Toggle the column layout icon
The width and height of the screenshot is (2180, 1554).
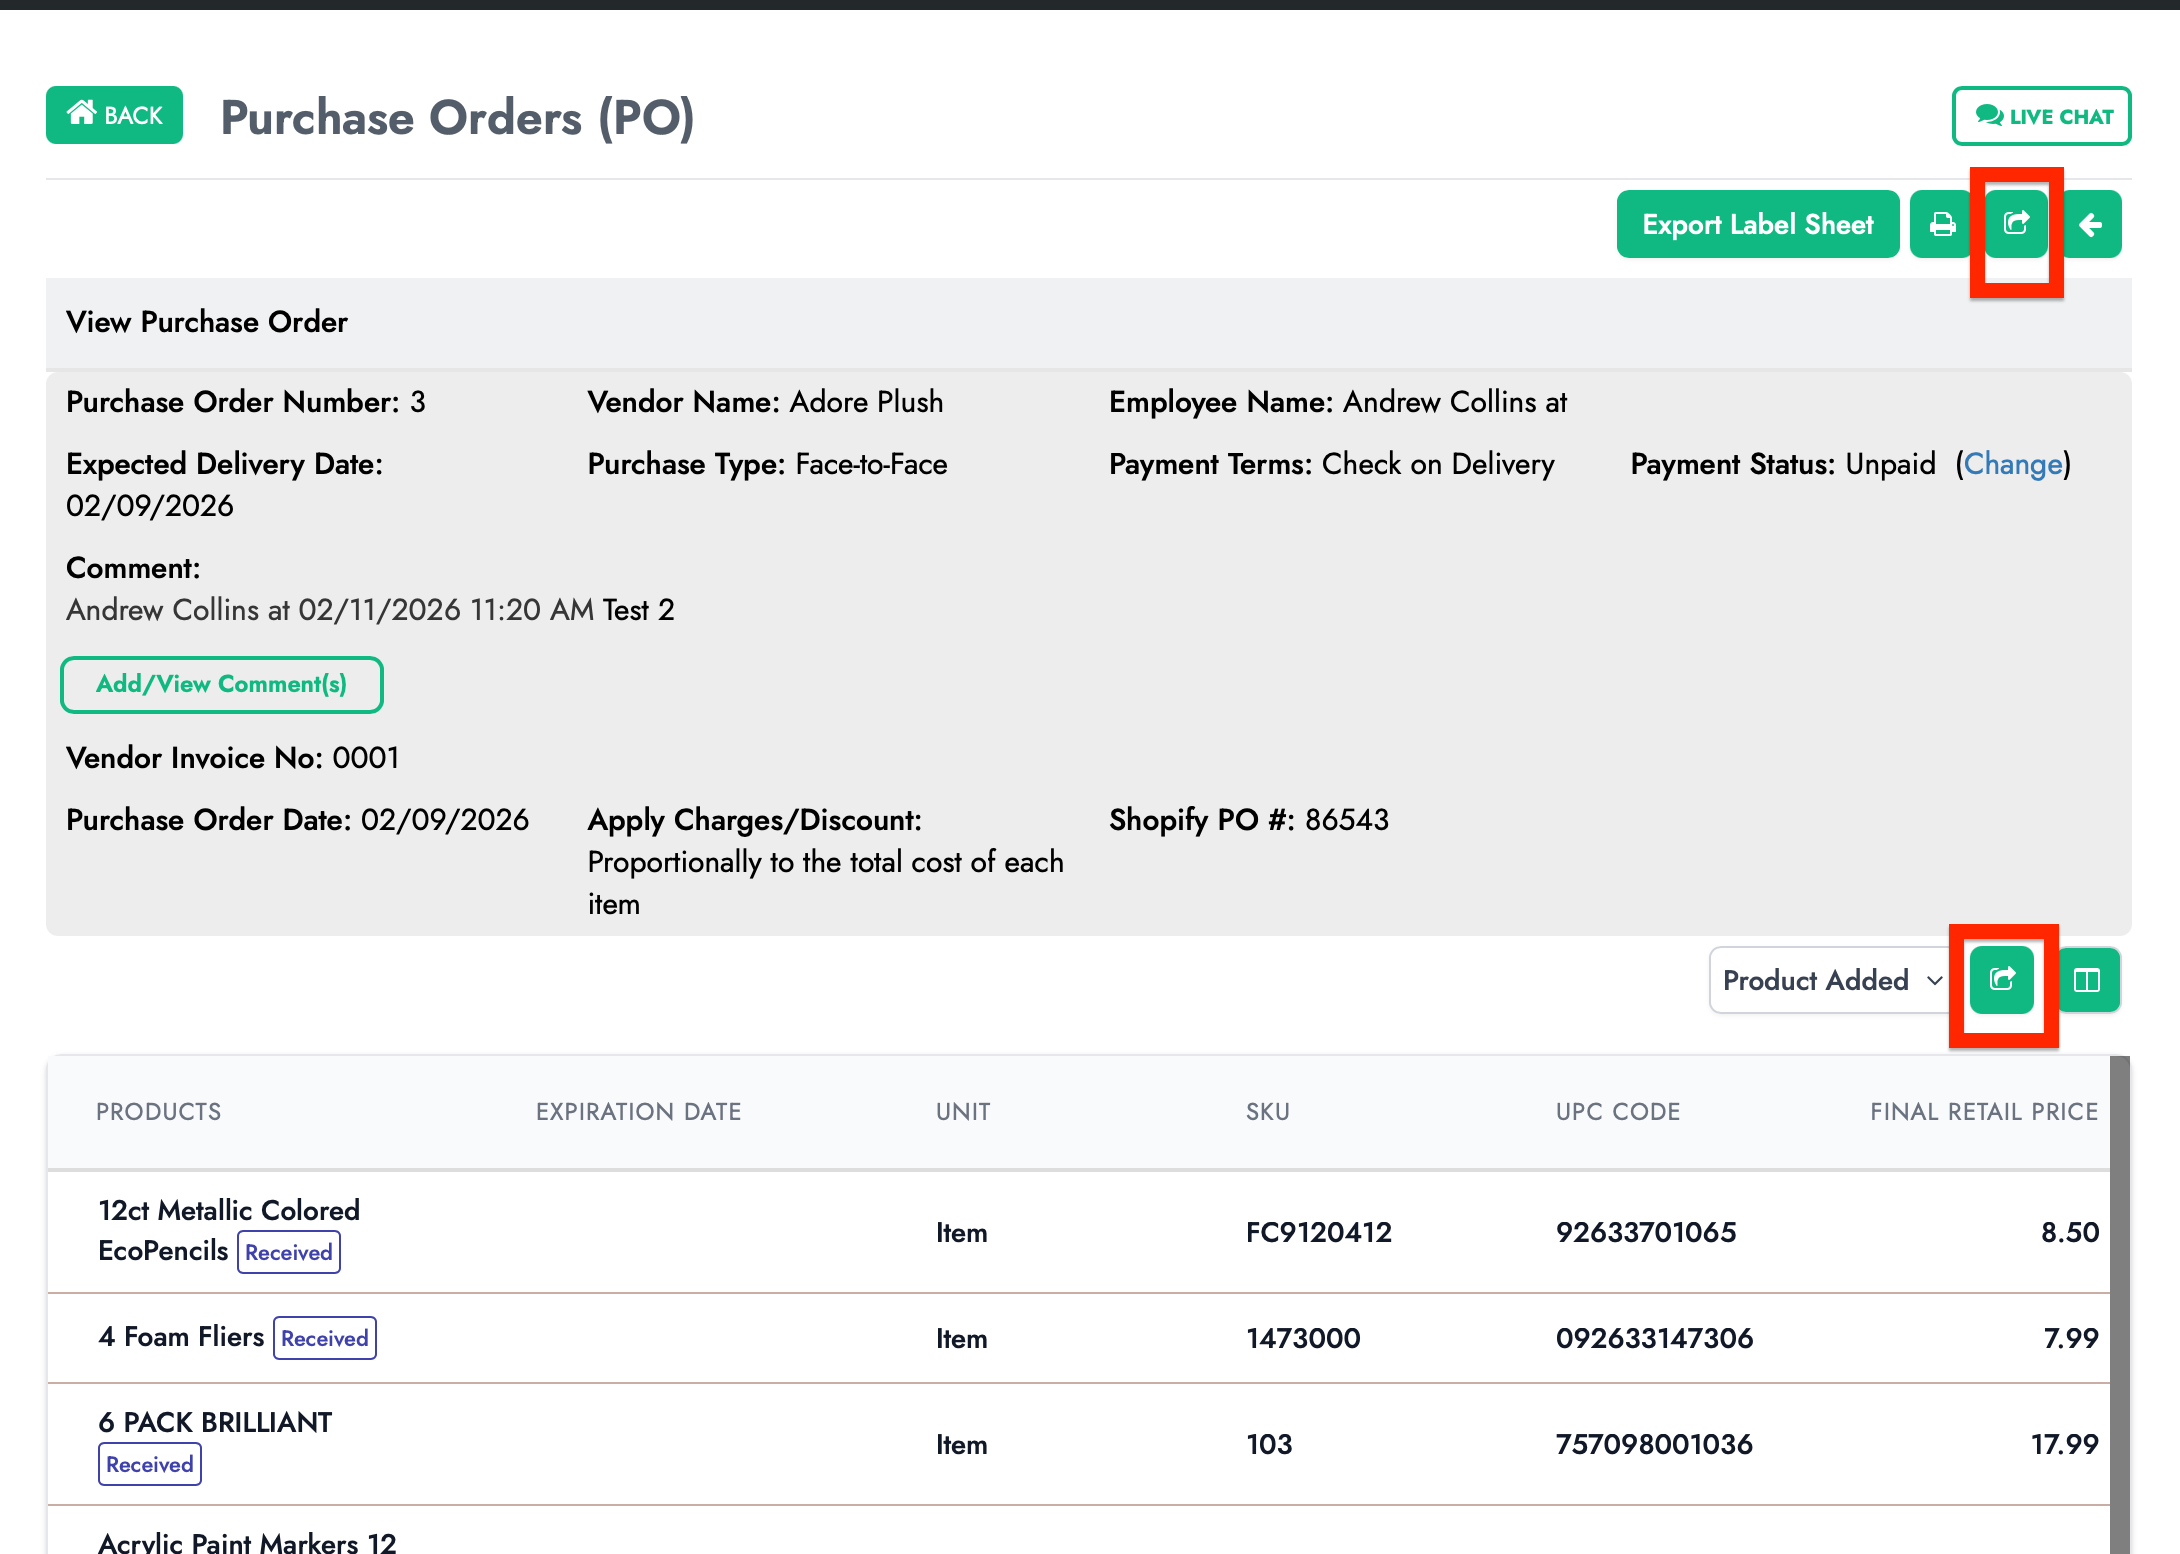(2087, 980)
